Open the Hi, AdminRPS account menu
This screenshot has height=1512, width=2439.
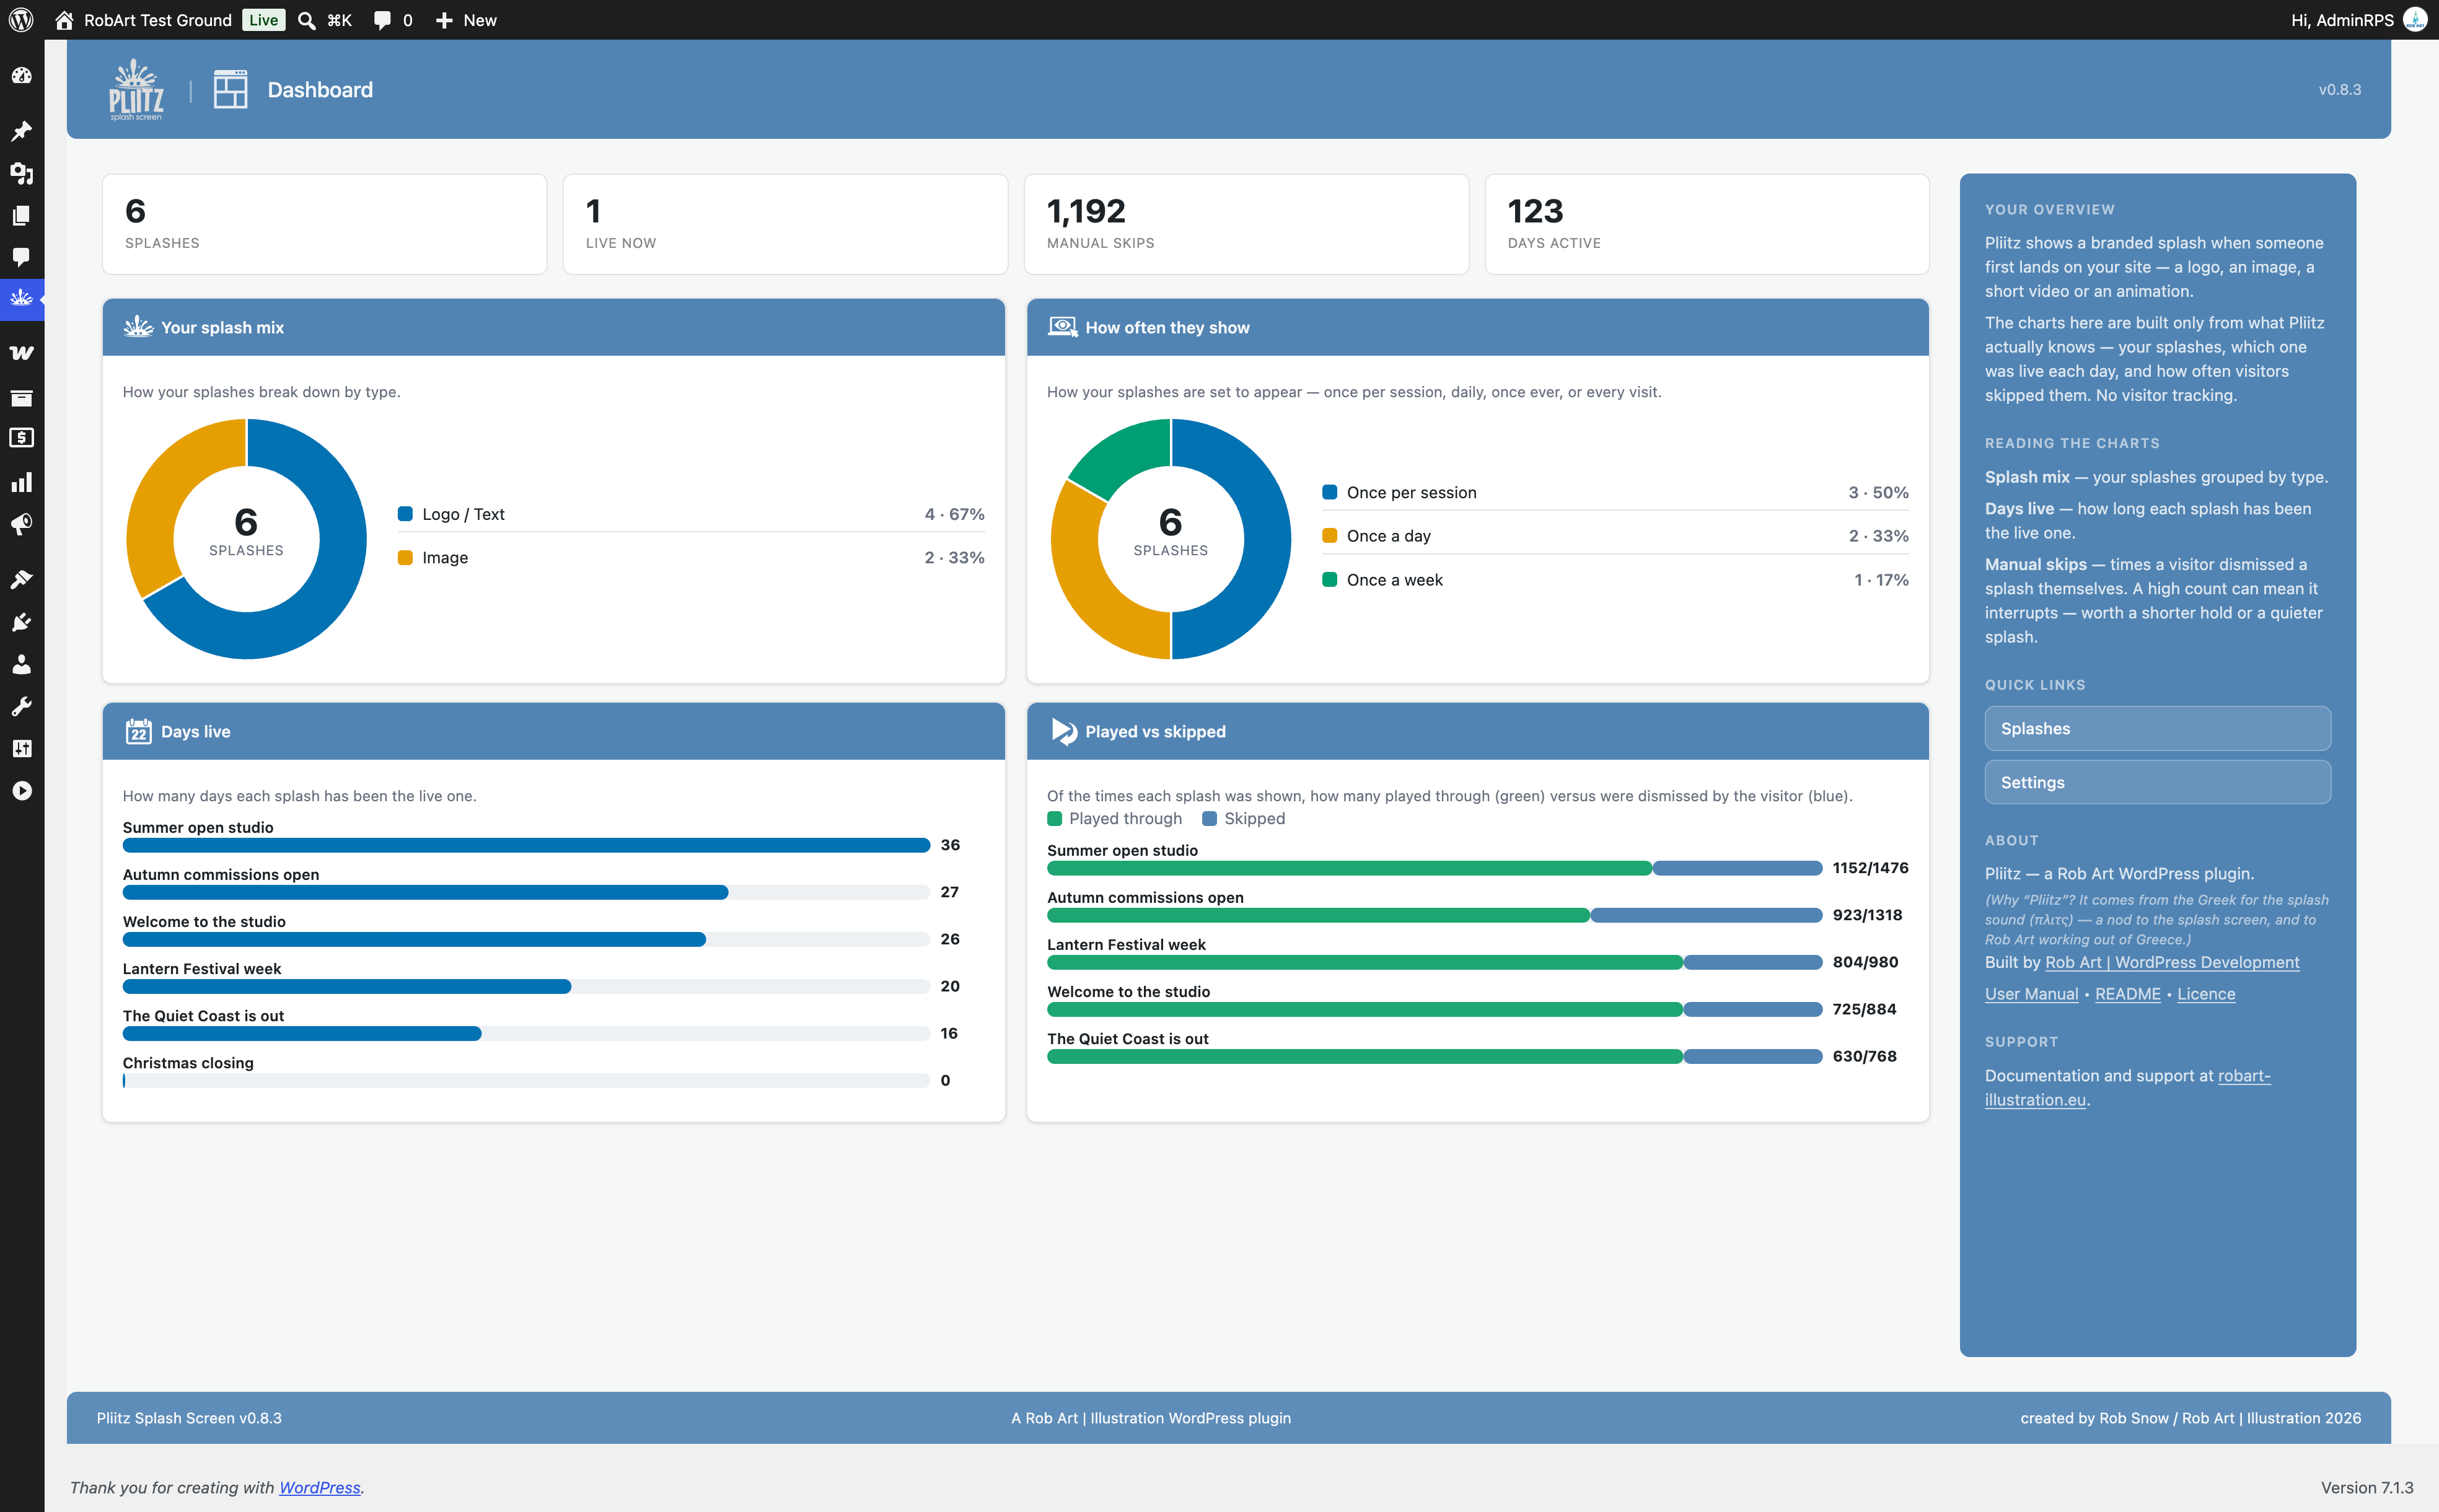pyautogui.click(x=2358, y=20)
